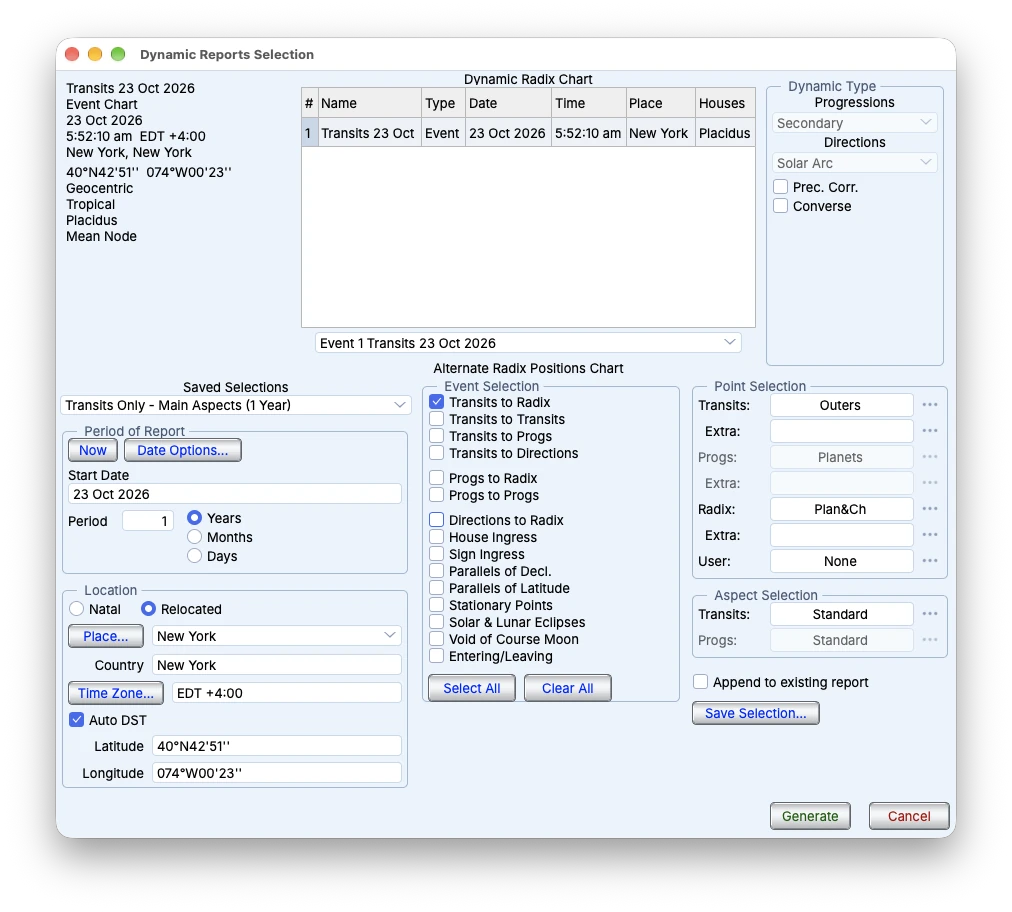The width and height of the screenshot is (1012, 912).
Task: Check Parallels of Latitude option
Action: 437,587
